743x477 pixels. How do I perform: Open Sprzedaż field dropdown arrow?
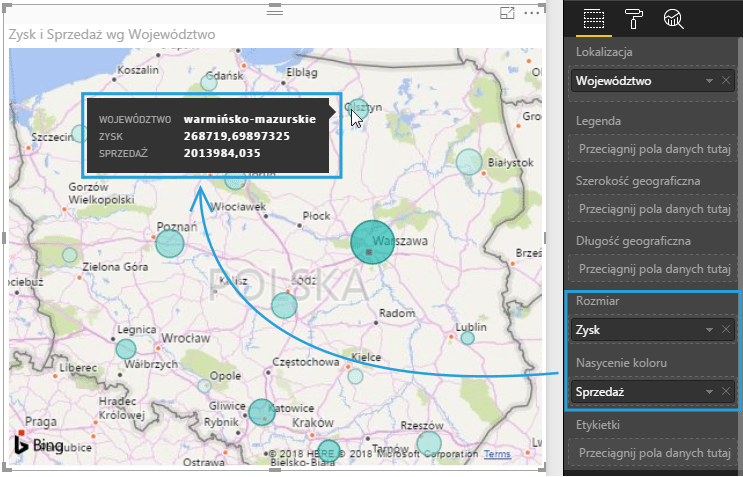pos(709,391)
